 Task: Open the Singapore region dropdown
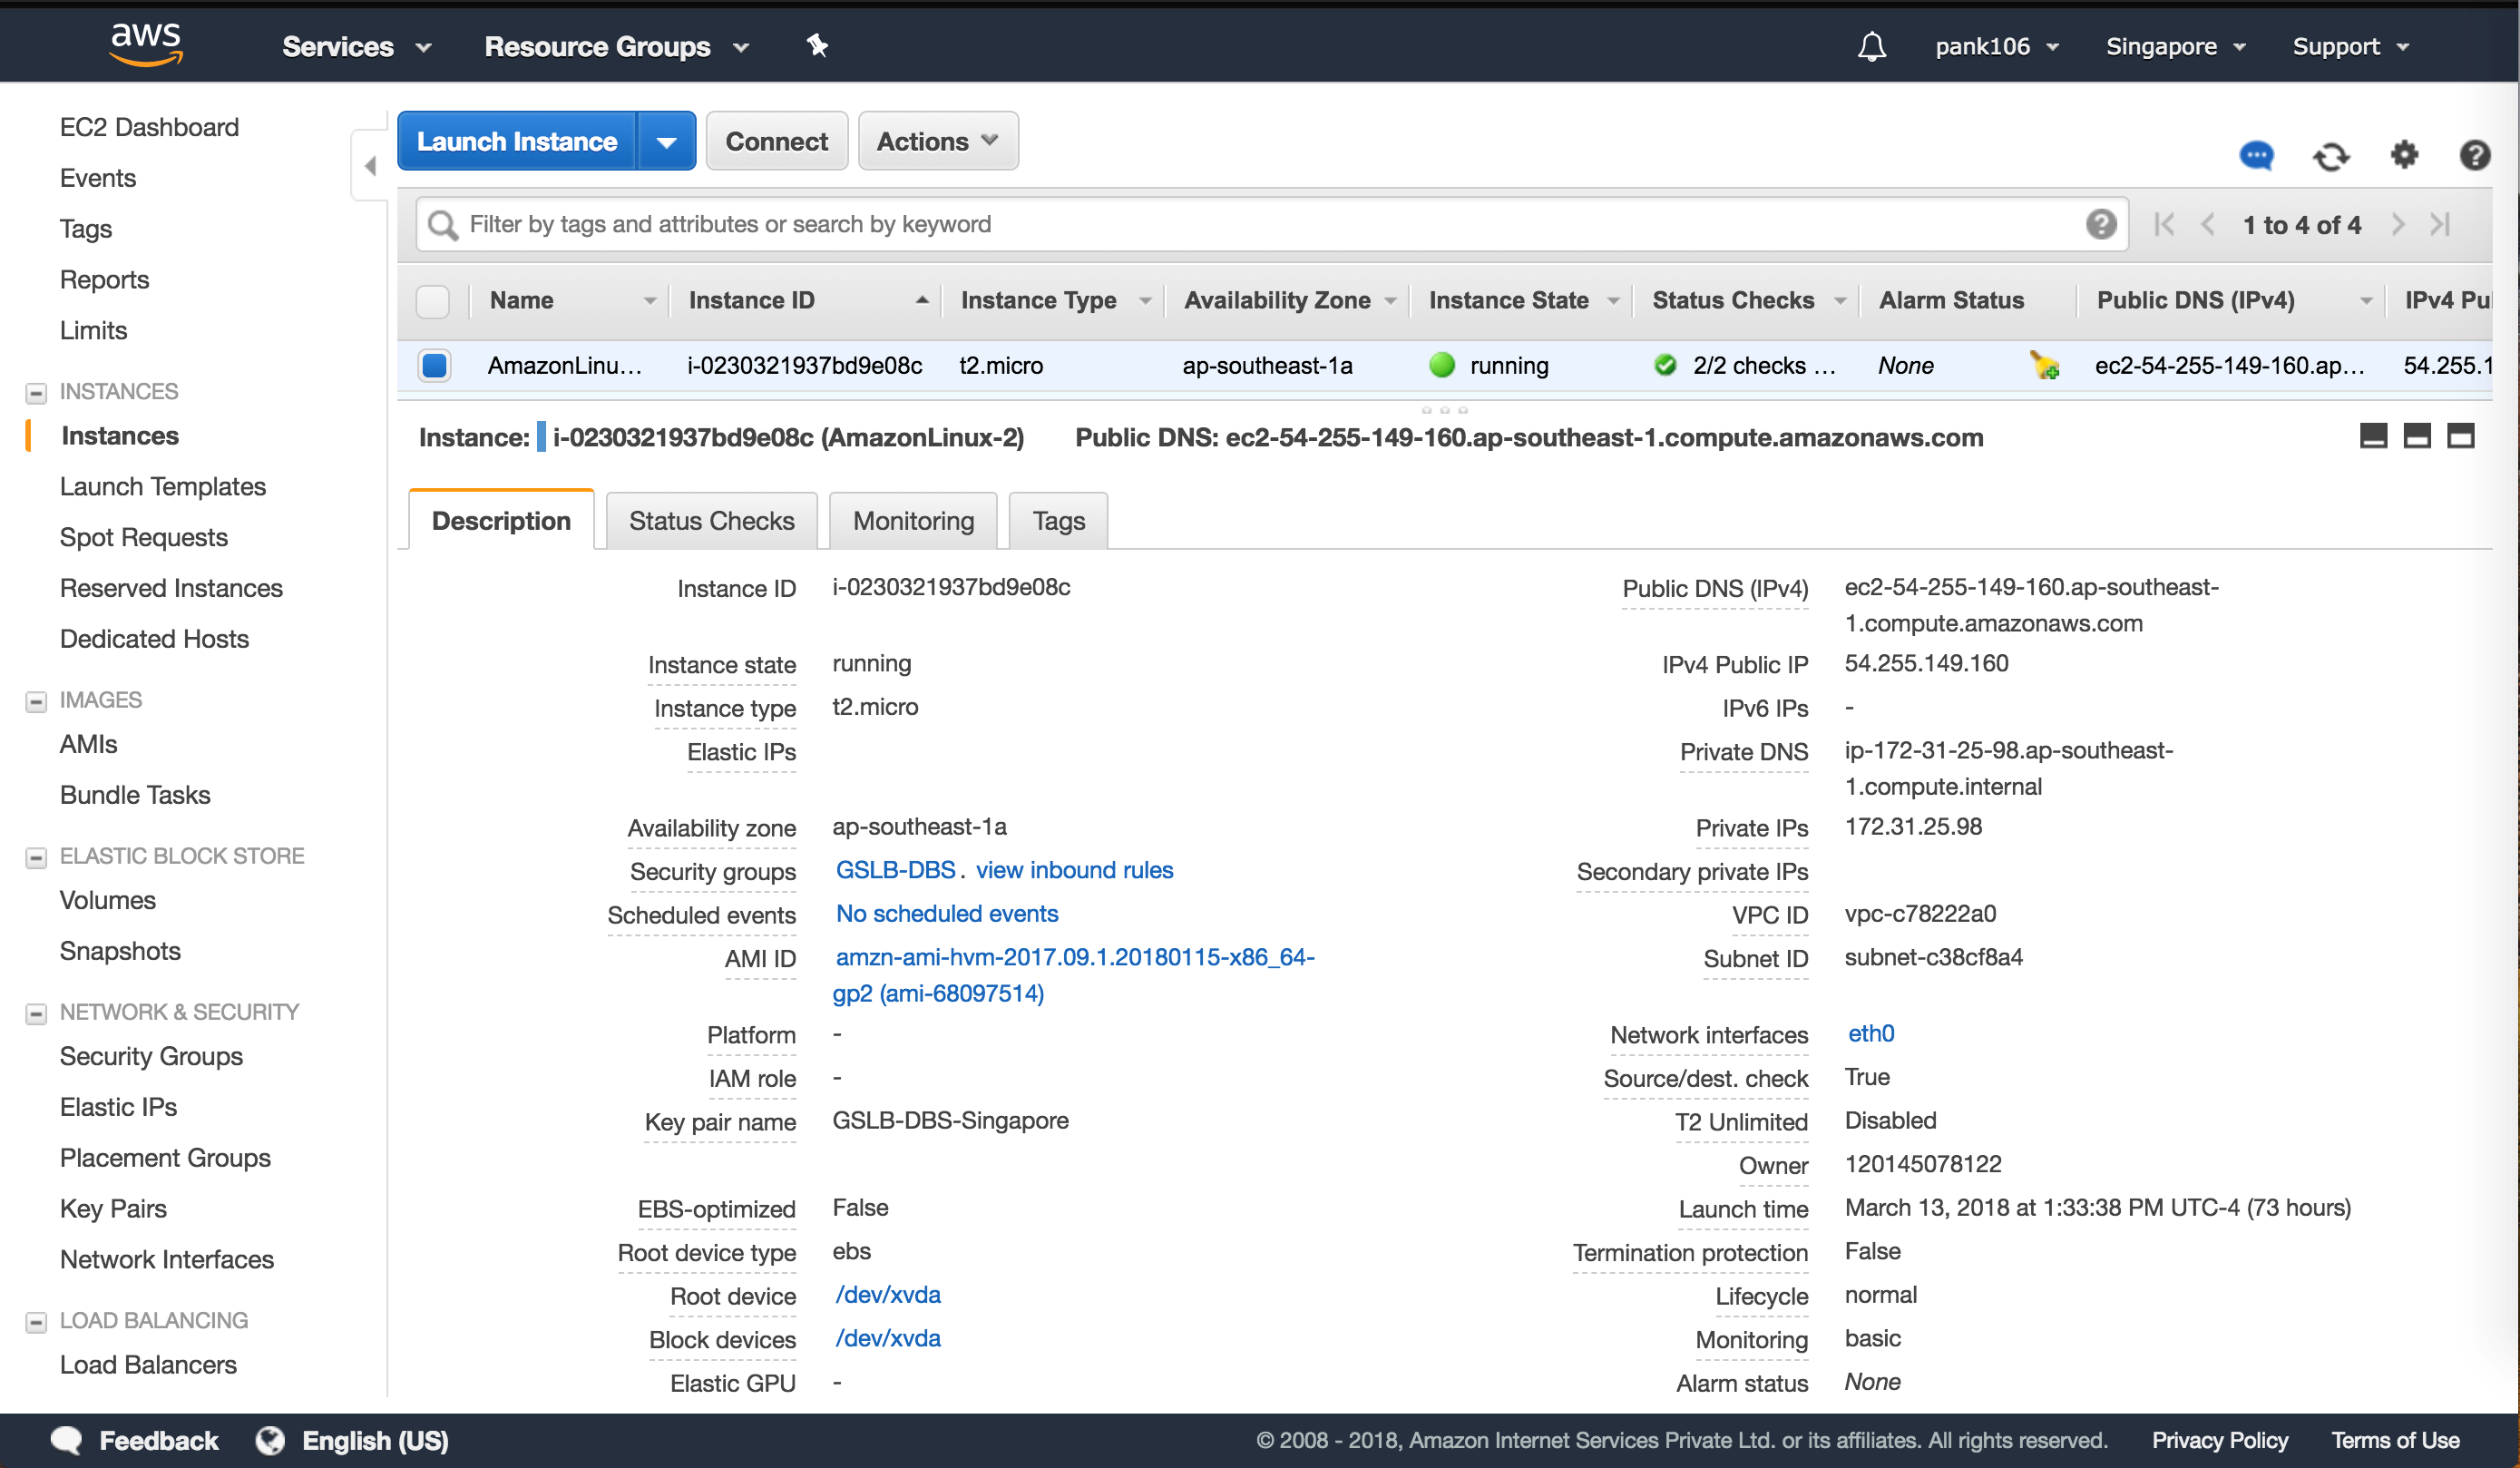2175,47
